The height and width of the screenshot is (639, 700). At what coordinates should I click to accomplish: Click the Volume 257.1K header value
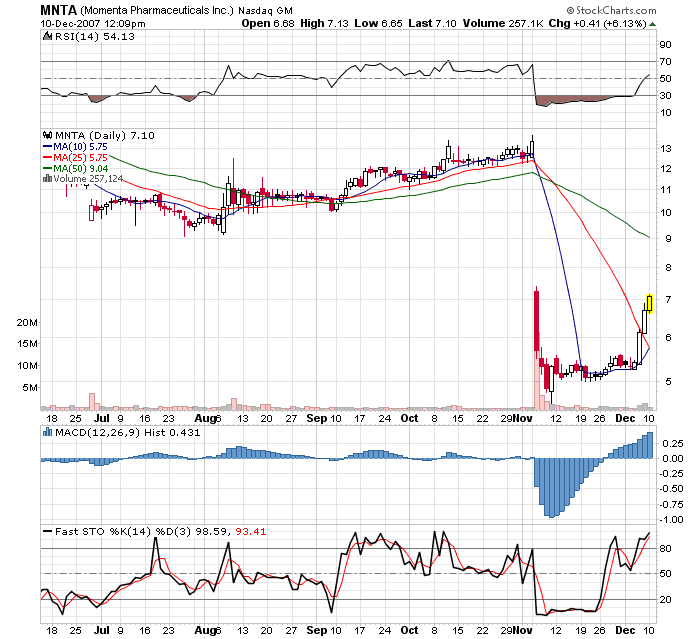(x=503, y=24)
